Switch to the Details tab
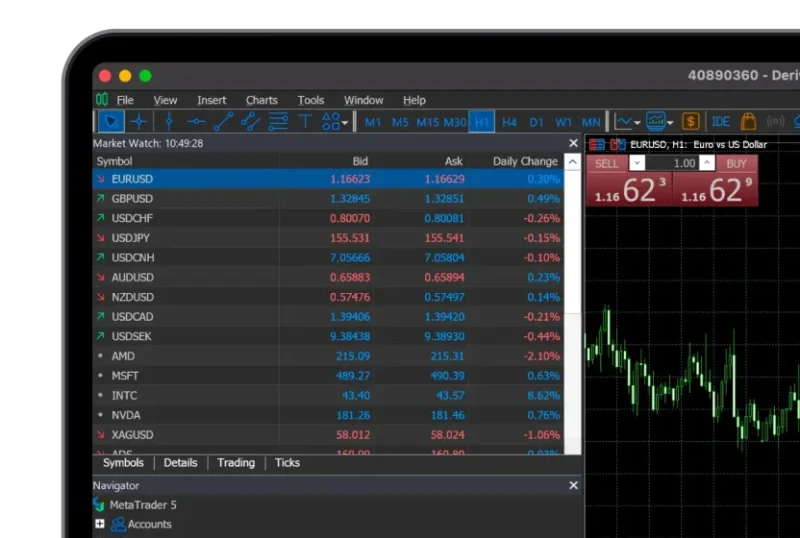800x538 pixels. (180, 463)
